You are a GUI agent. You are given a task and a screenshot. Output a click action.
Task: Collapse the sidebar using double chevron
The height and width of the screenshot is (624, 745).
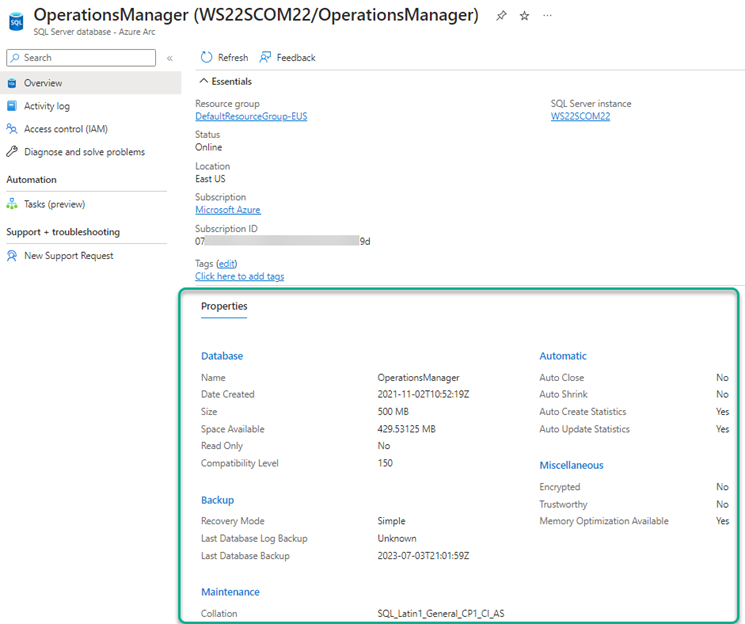coord(169,59)
